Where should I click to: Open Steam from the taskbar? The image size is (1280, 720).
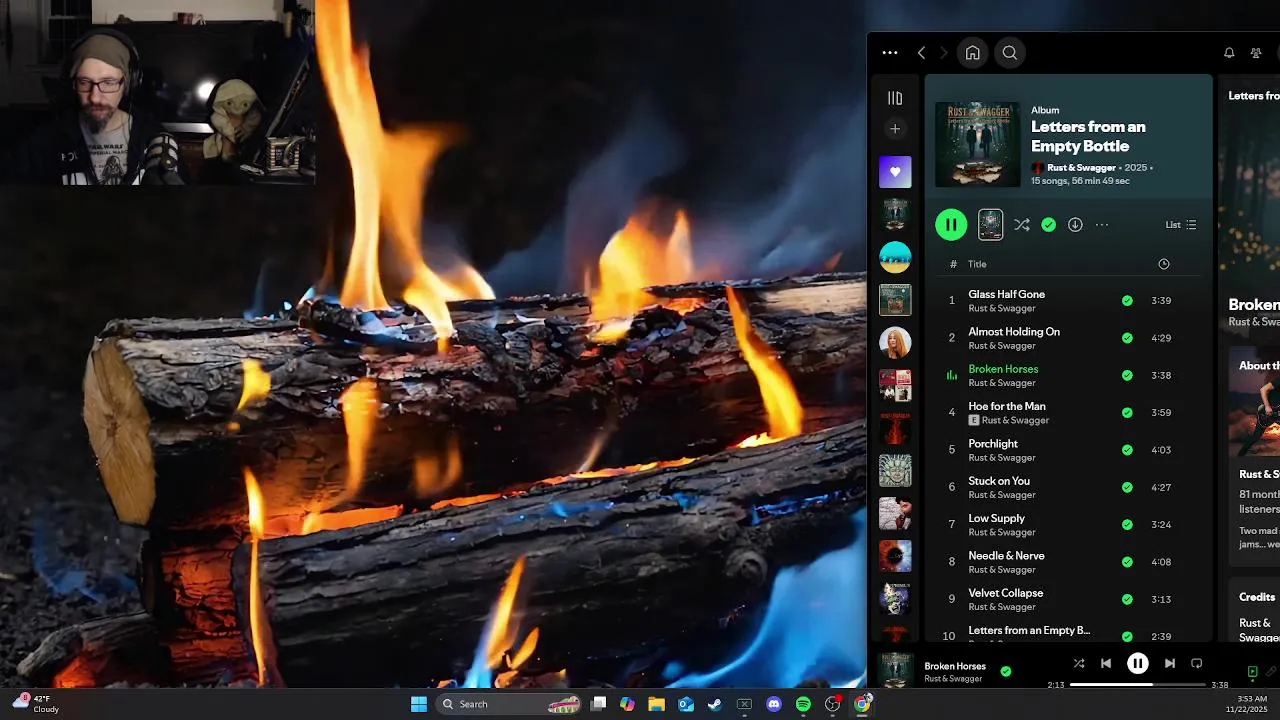(x=715, y=704)
